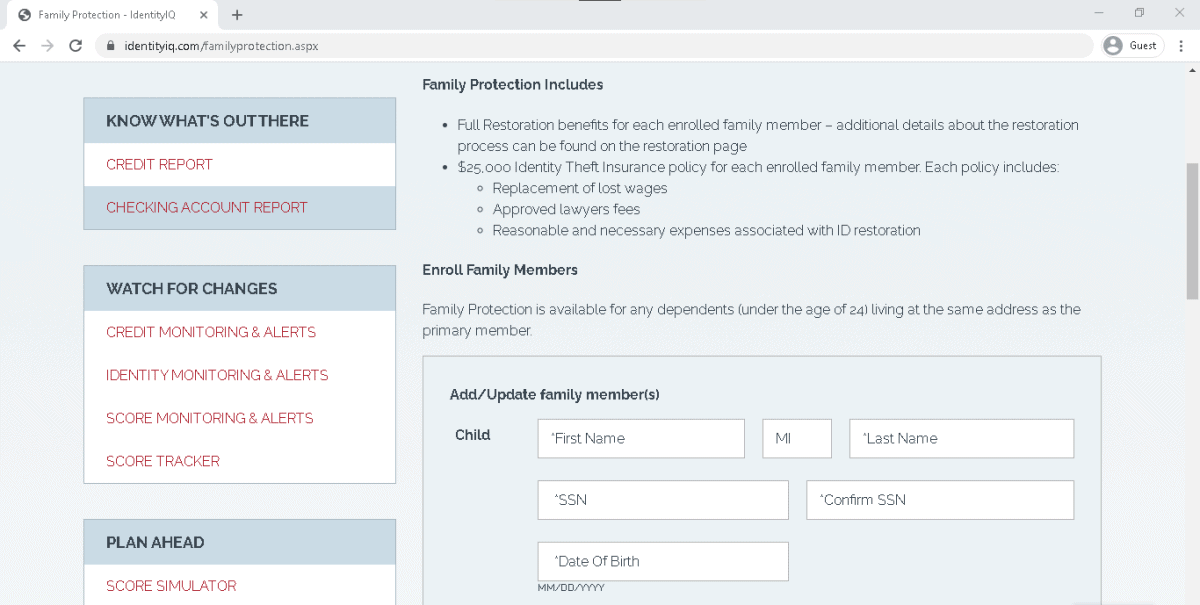1200x605 pixels.
Task: Open Score Monitoring & Alerts
Action: [x=210, y=417]
